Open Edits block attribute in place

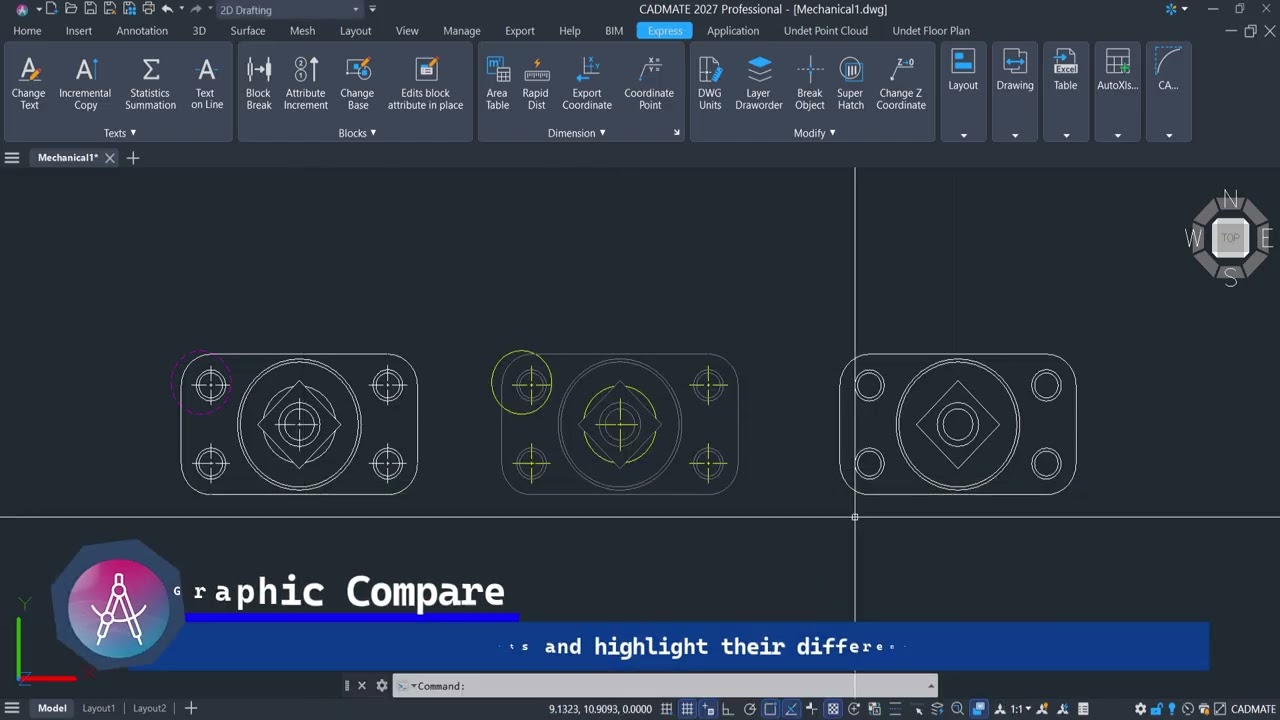pos(425,83)
